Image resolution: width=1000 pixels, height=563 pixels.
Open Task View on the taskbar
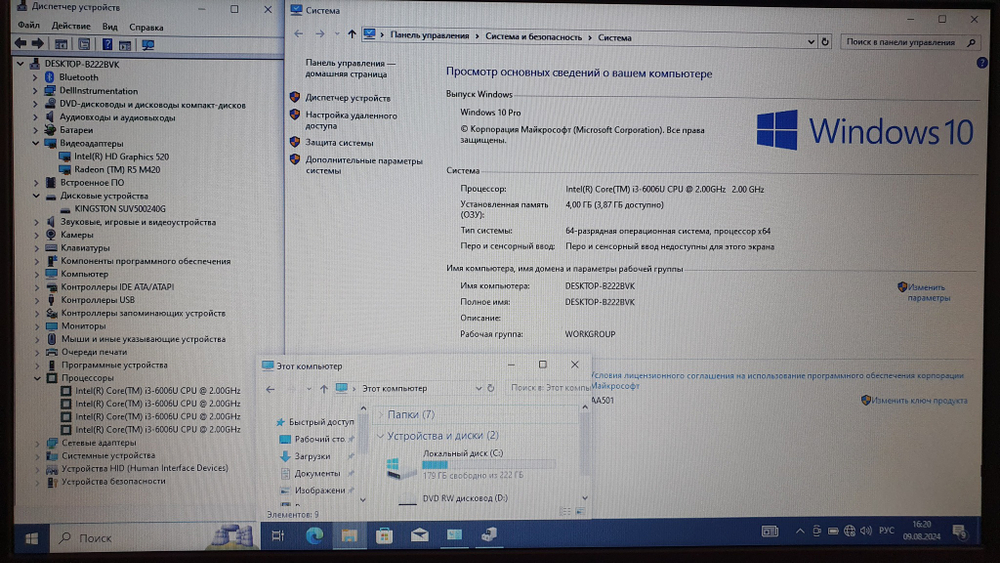[x=277, y=536]
